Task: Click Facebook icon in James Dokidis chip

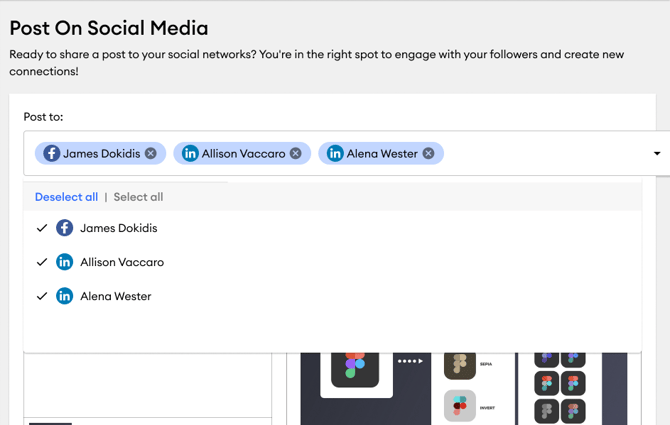Action: click(x=51, y=154)
